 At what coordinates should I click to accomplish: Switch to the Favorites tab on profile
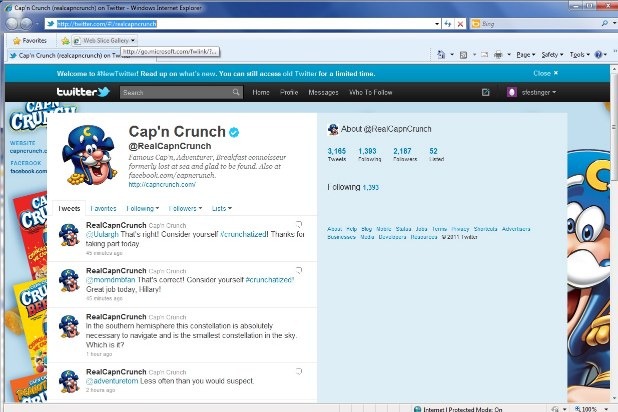[103, 208]
